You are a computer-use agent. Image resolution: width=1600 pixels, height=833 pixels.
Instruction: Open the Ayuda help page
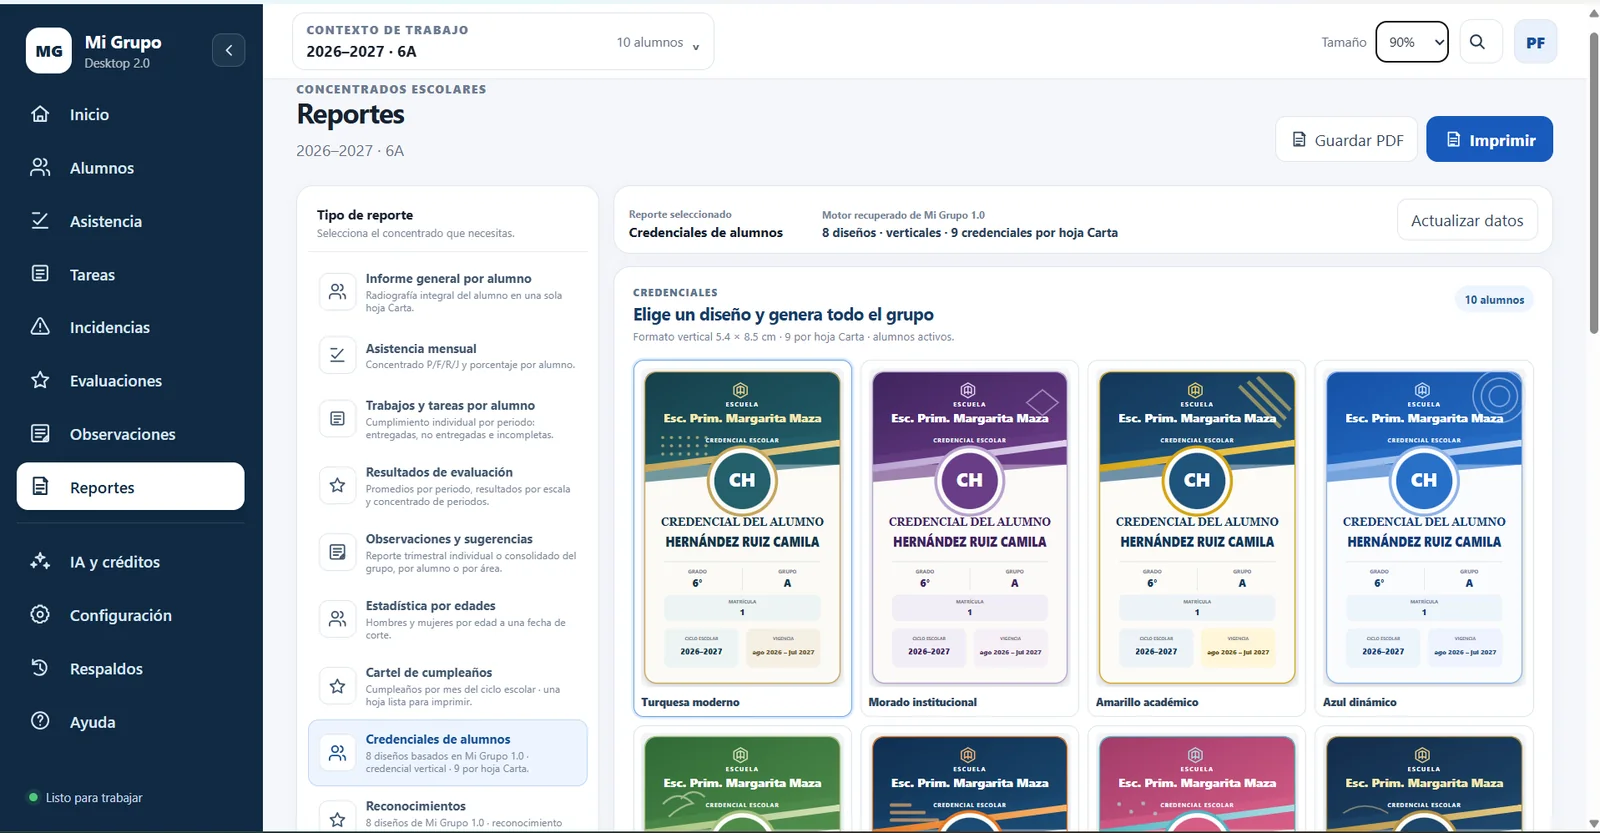(130, 722)
